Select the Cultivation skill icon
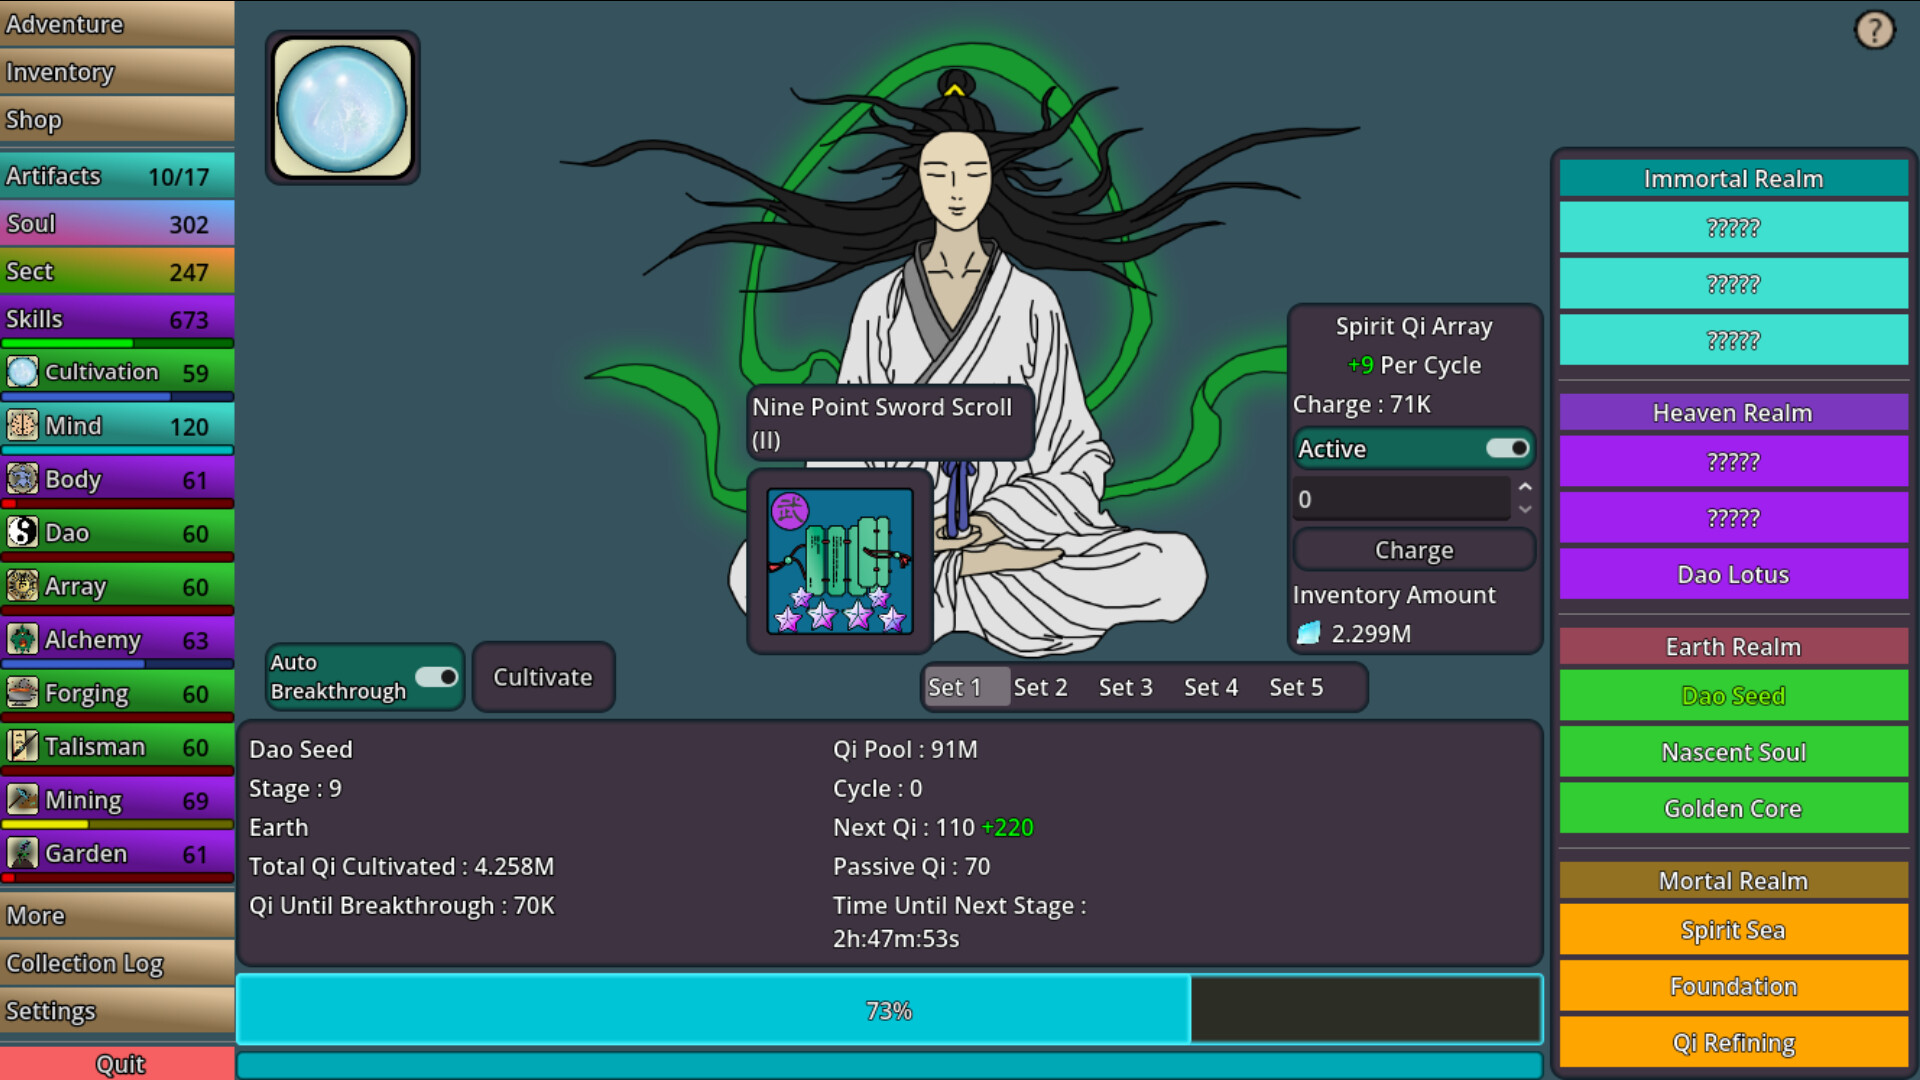 point(21,371)
